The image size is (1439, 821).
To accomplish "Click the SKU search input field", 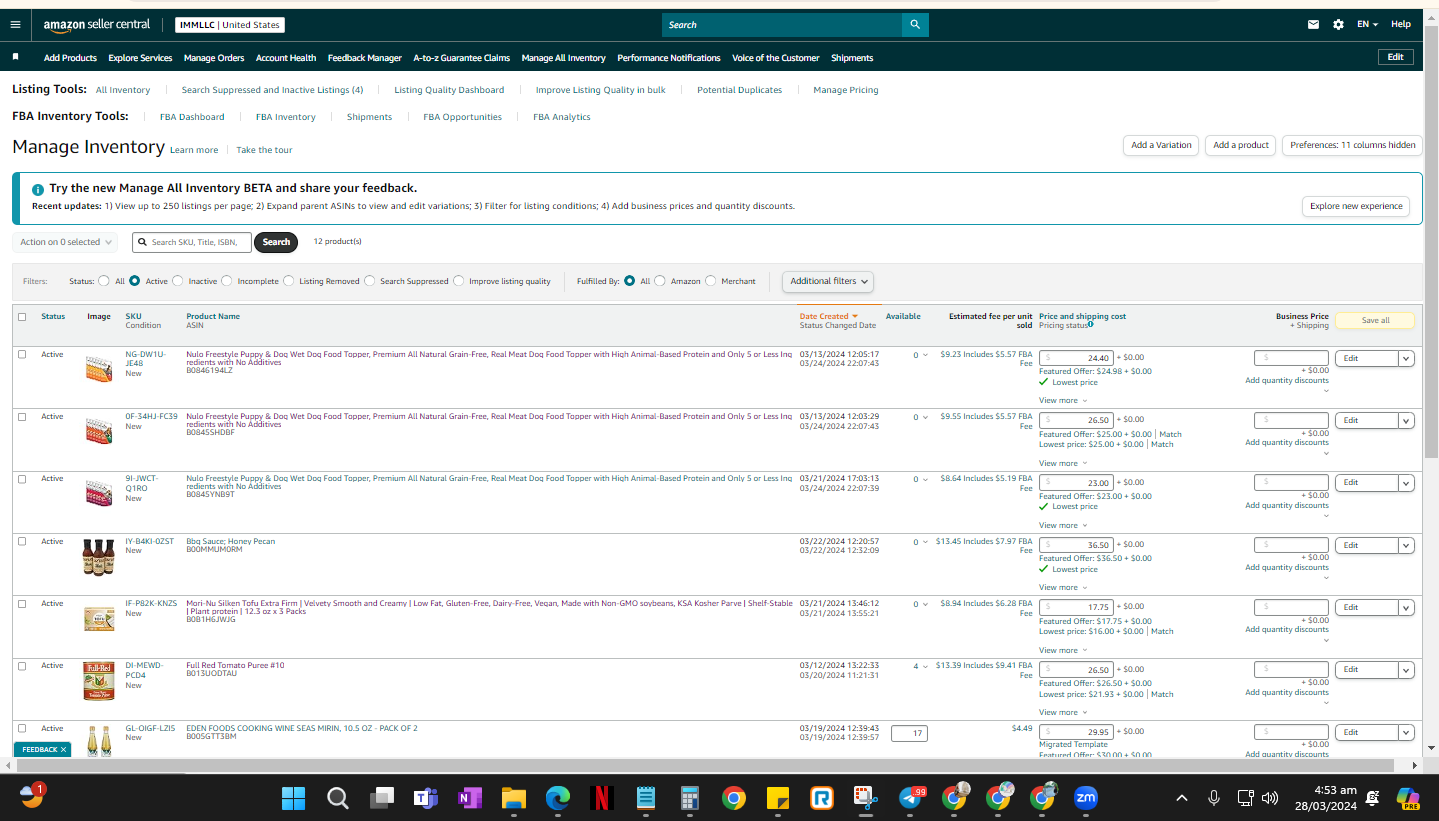I will tap(192, 242).
